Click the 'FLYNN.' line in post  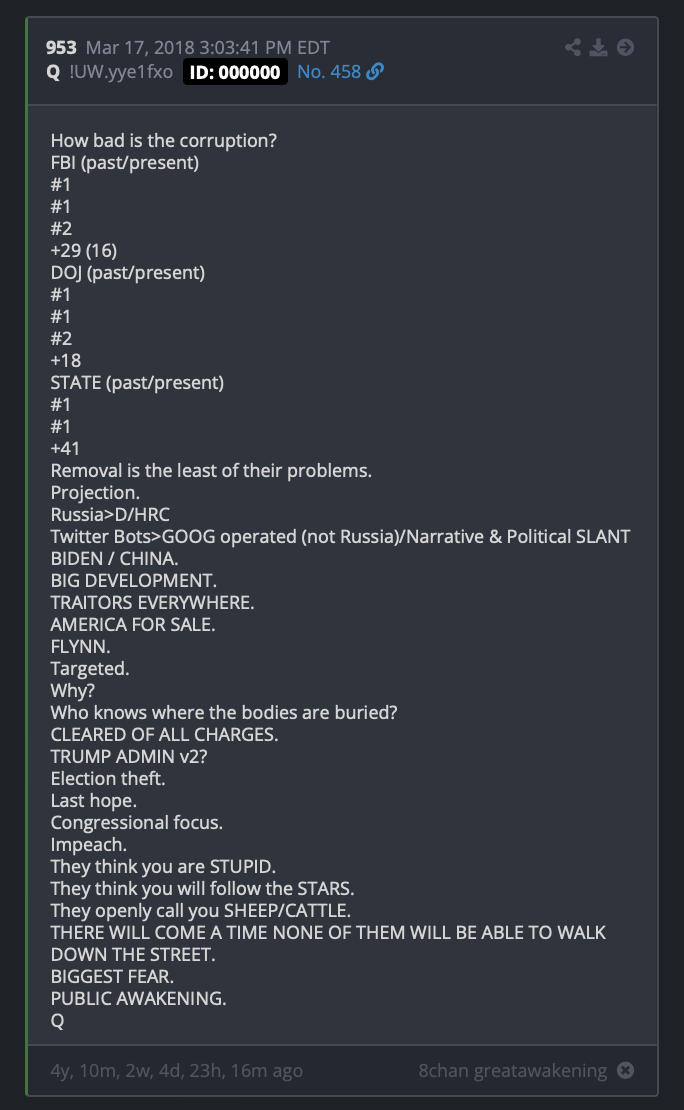click(x=80, y=646)
